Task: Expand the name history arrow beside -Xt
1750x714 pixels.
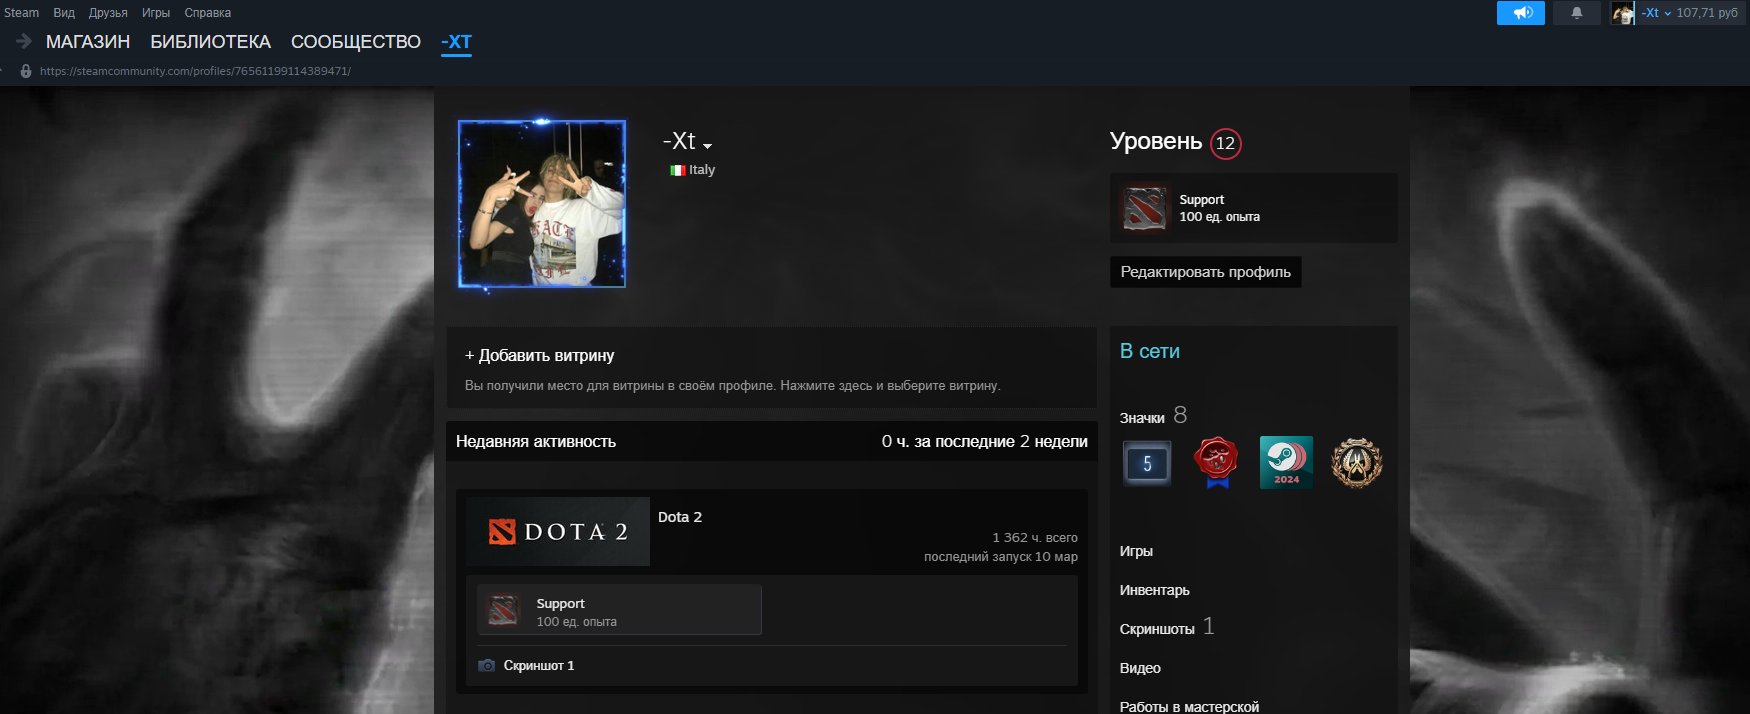Action: 707,146
